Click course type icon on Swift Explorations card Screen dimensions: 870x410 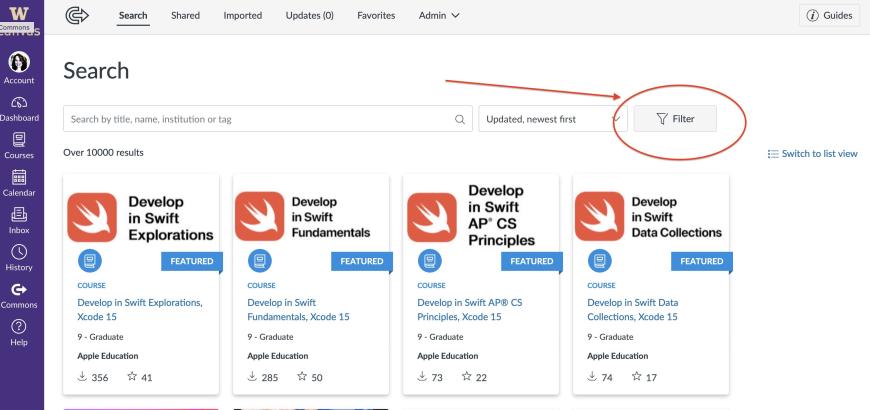tap(90, 261)
